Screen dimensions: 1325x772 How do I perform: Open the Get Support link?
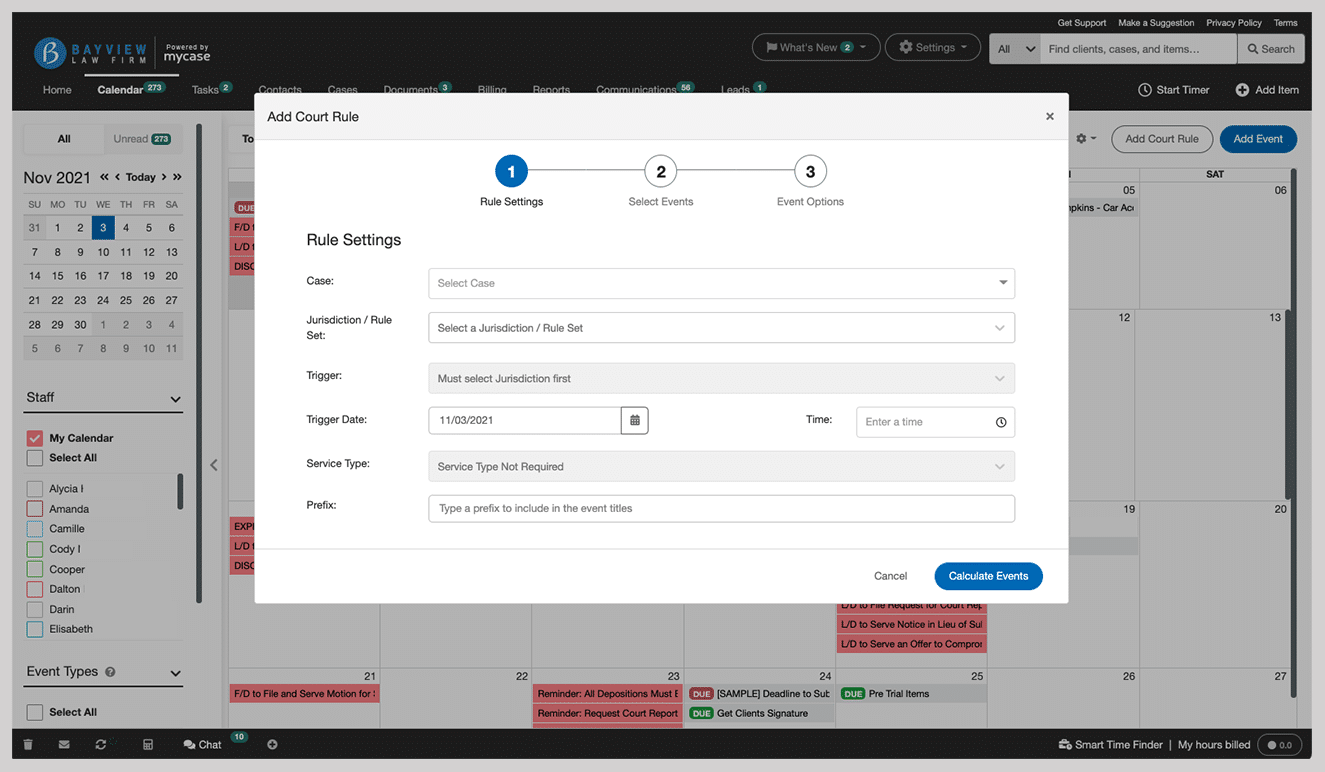(1081, 22)
